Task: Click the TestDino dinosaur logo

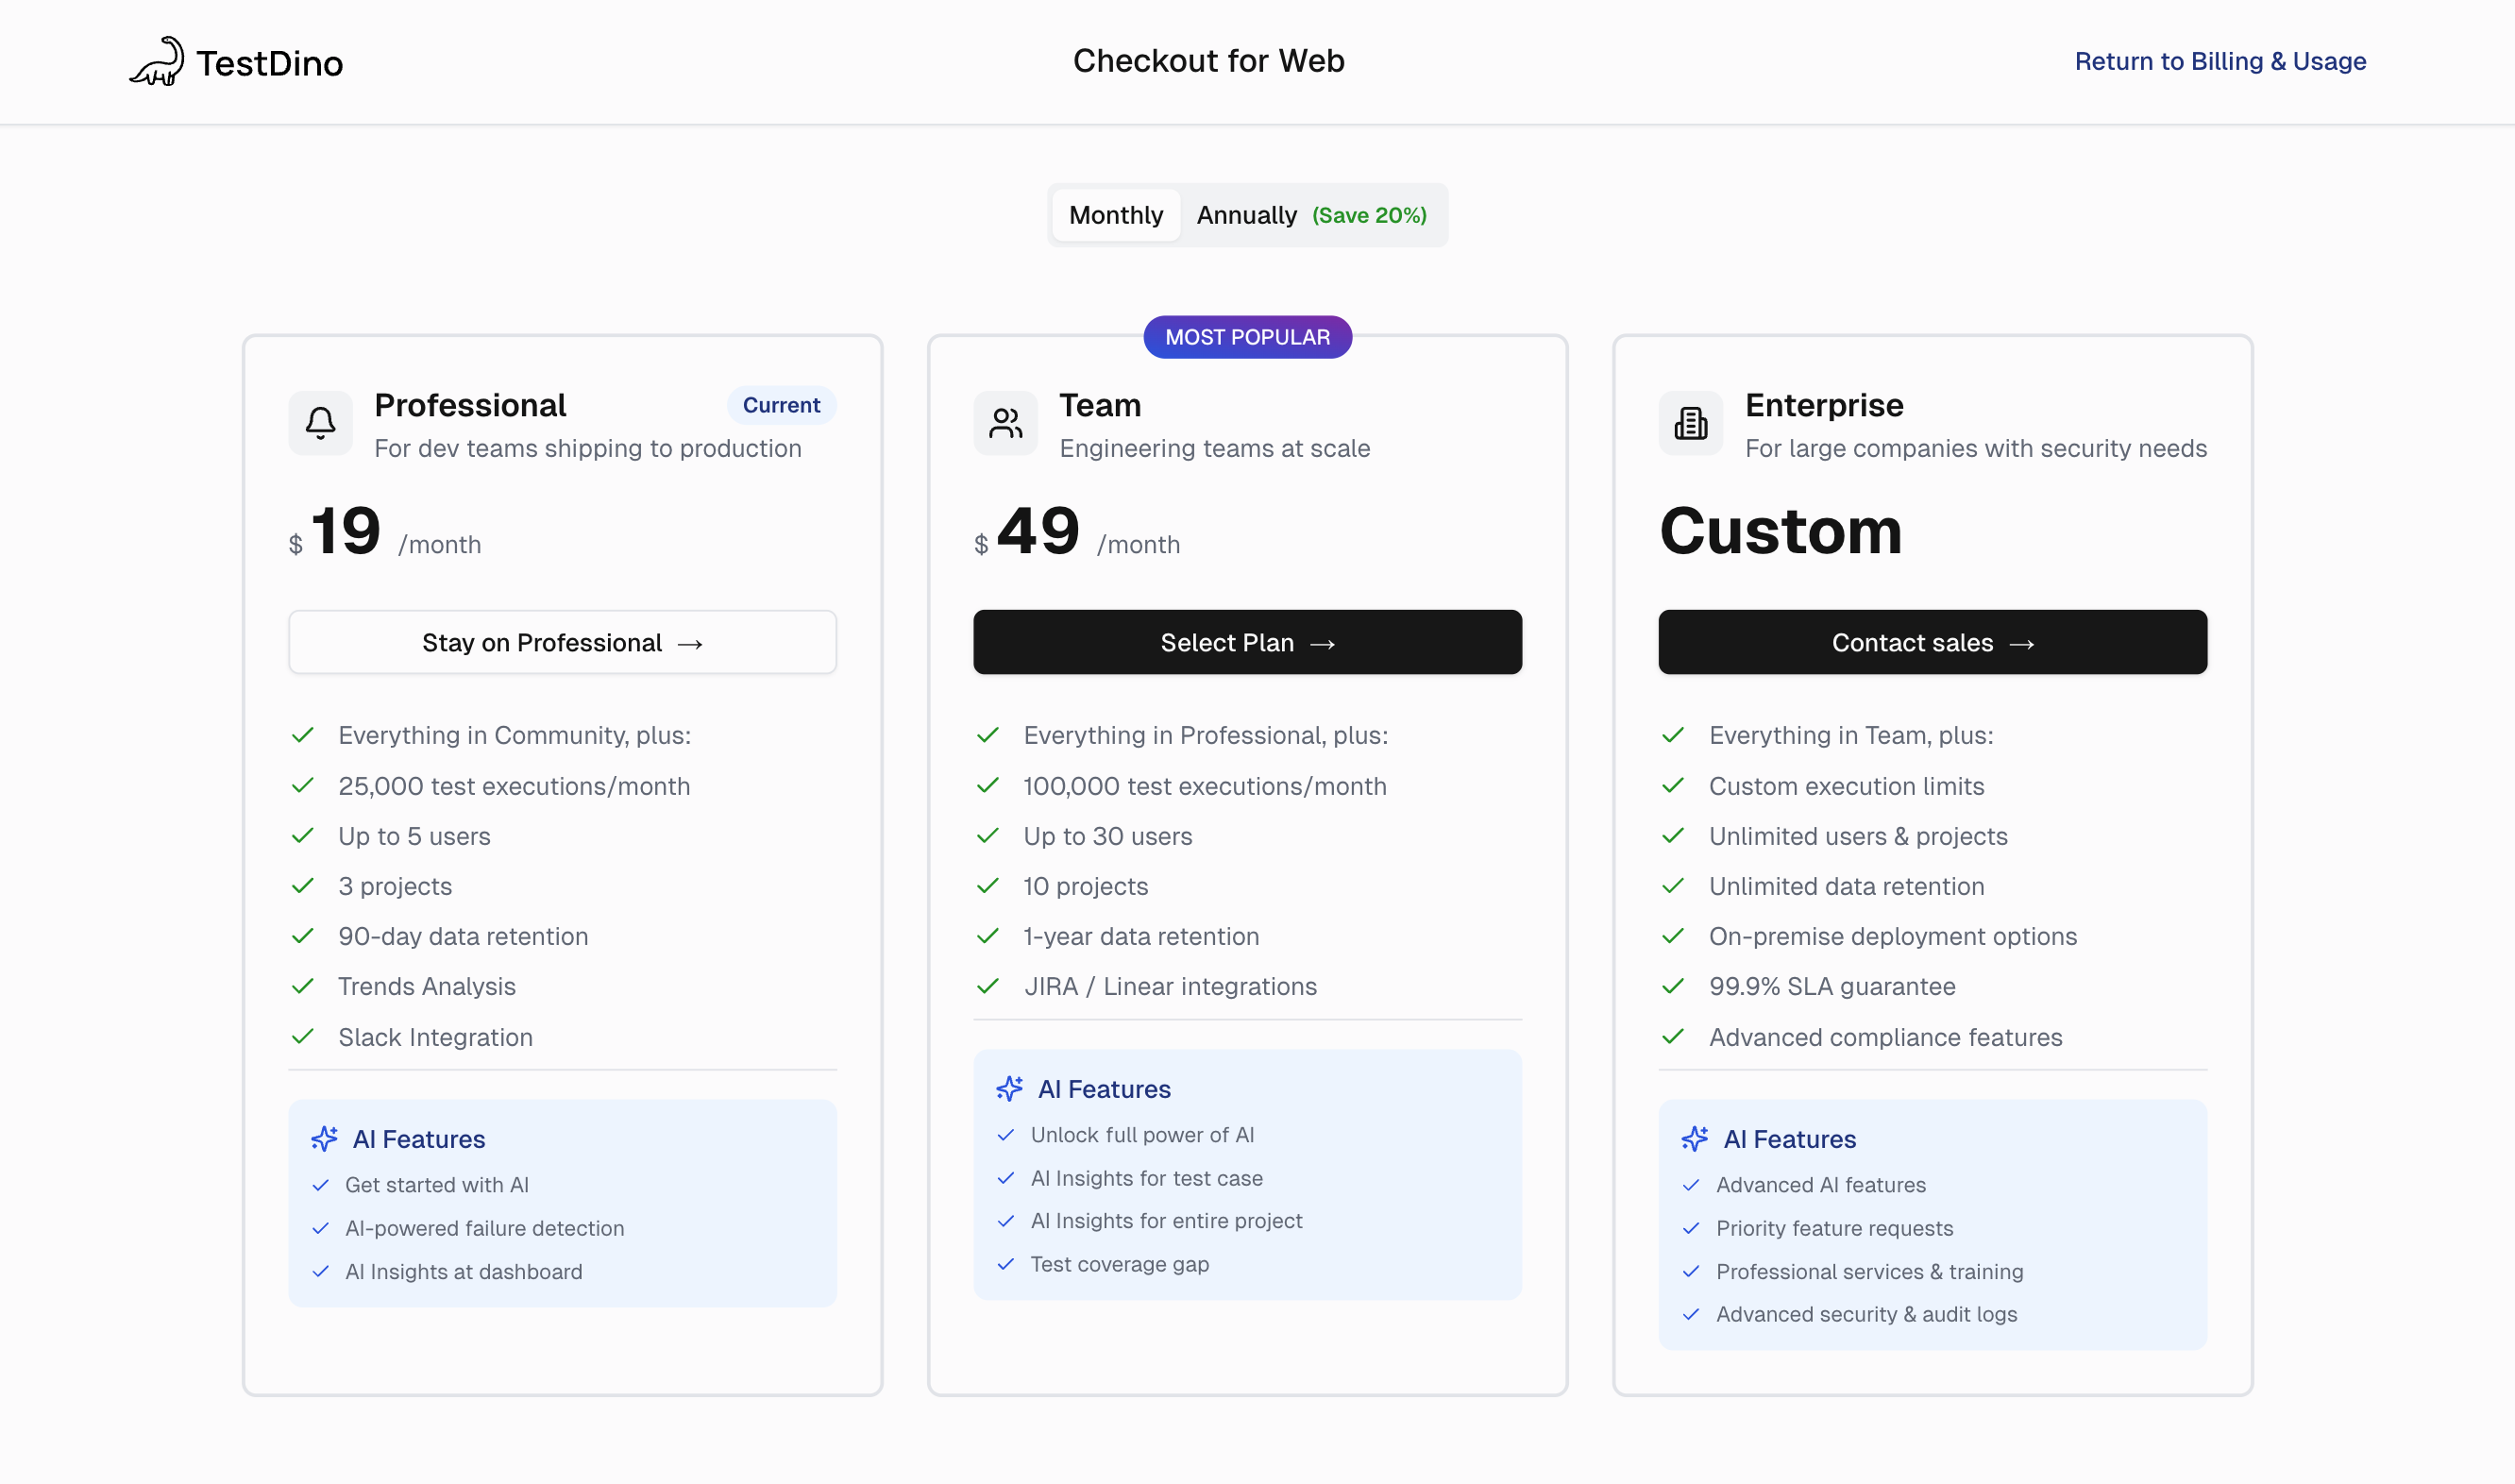Action: 158,62
